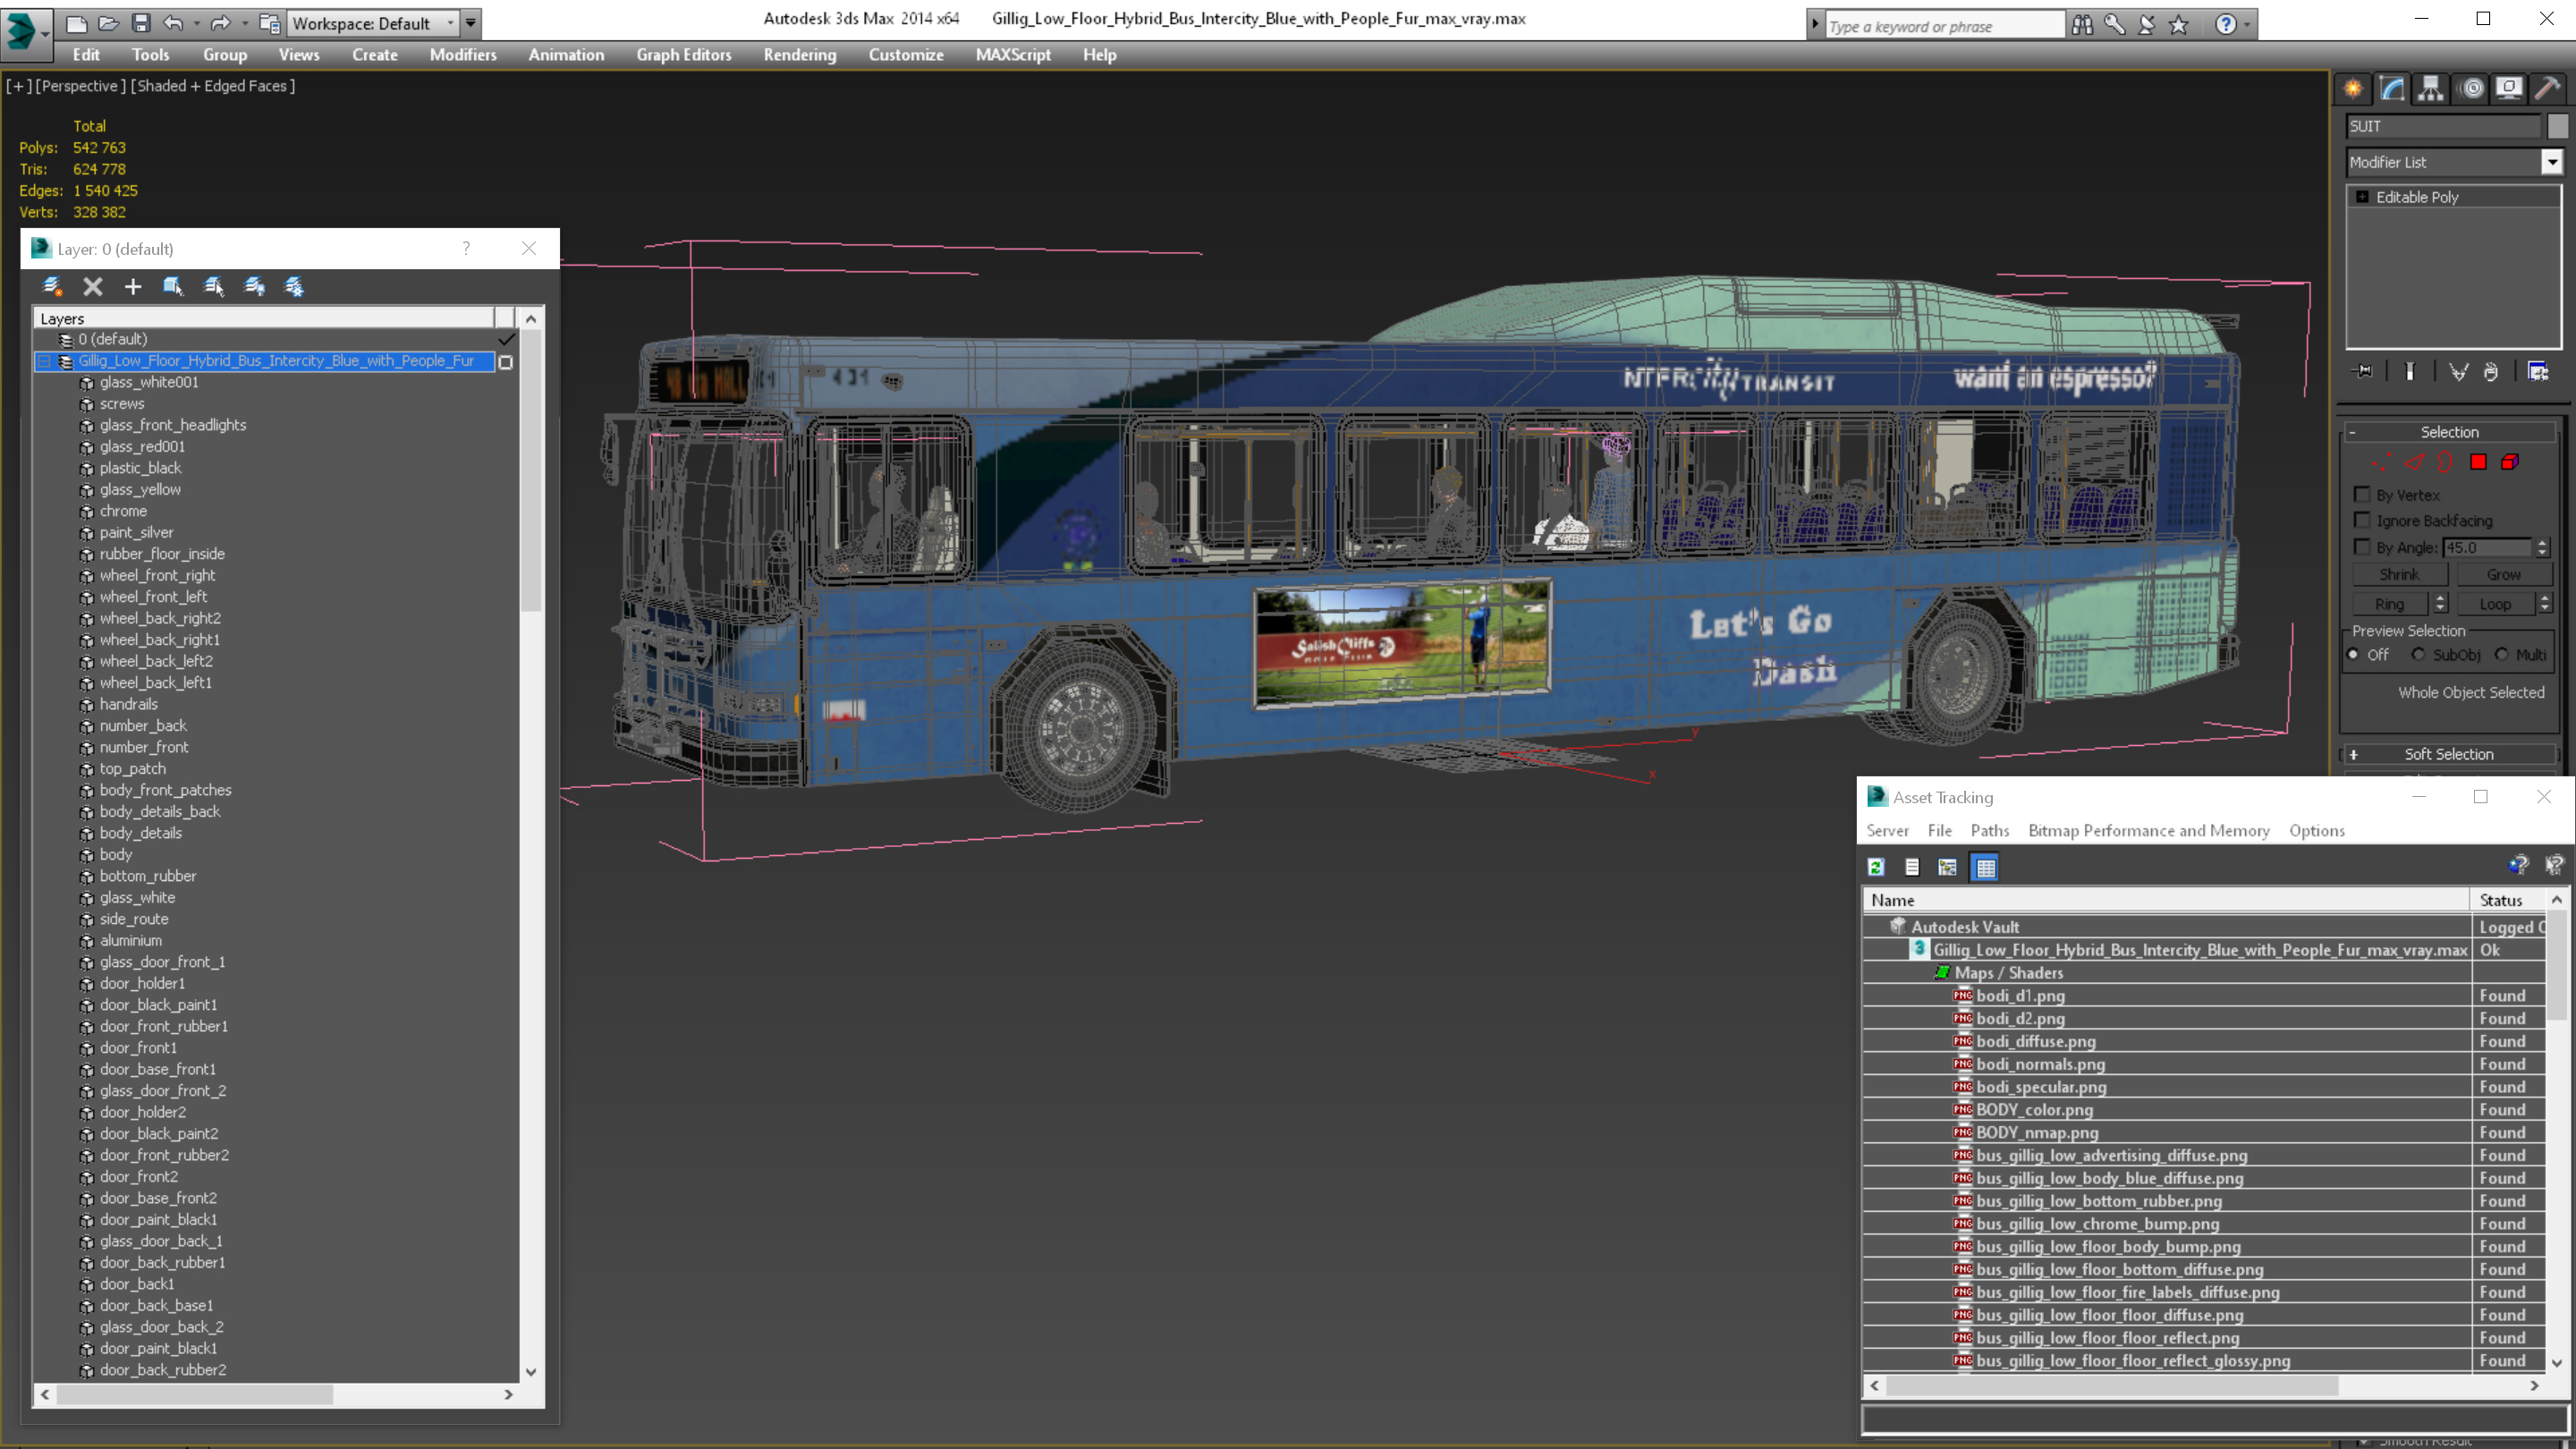Screen dimensions: 2576x1449
Task: Click Configure Modifier Sets icon
Action: pyautogui.click(x=2538, y=372)
